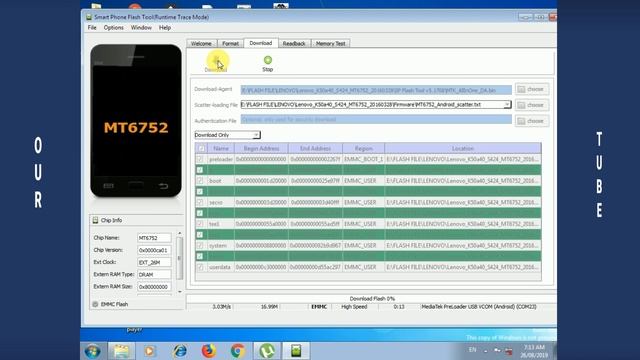640x360 pixels.
Task: Click the Chip Version field 0x0000ca01
Action: point(154,250)
